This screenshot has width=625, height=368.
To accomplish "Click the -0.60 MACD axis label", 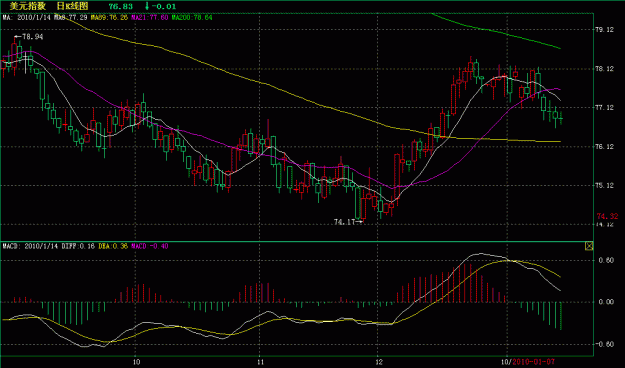I will [605, 344].
